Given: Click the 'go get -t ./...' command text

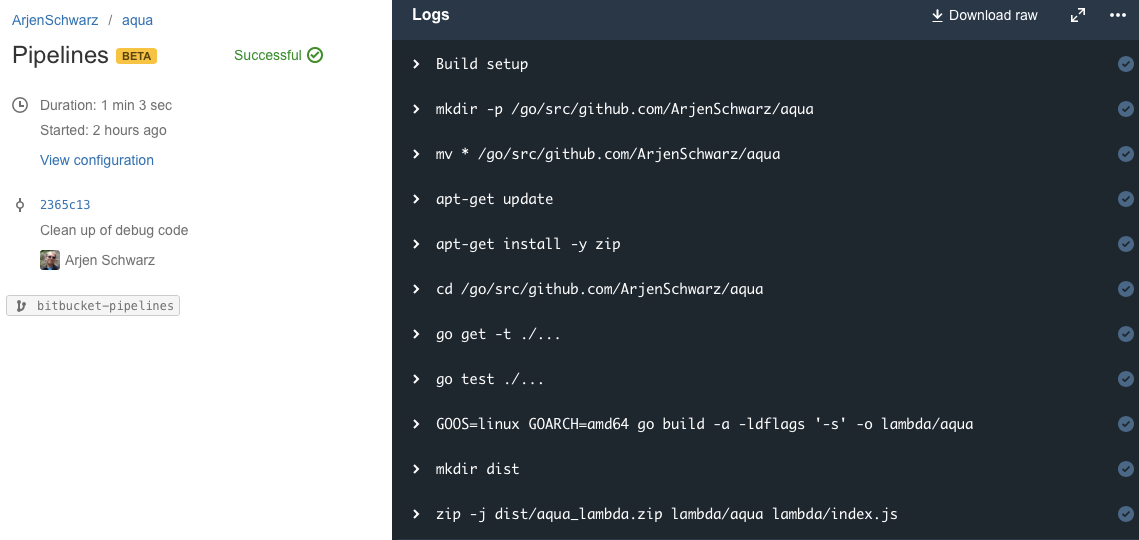Looking at the screenshot, I should pos(498,334).
